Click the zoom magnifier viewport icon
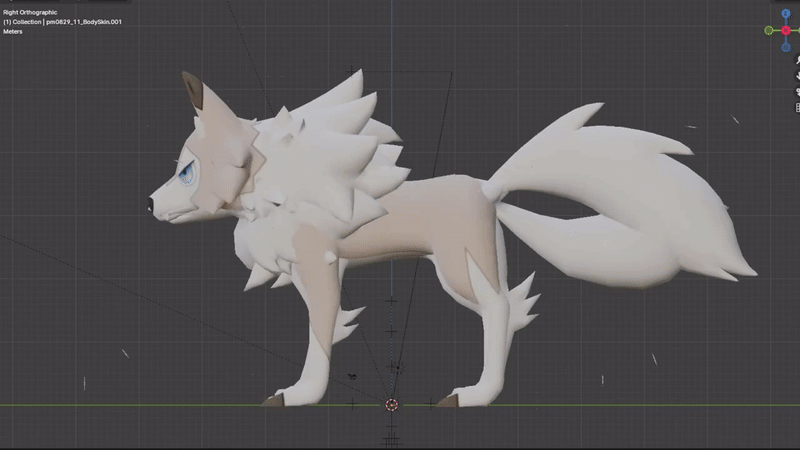800x450 pixels. pos(797,62)
